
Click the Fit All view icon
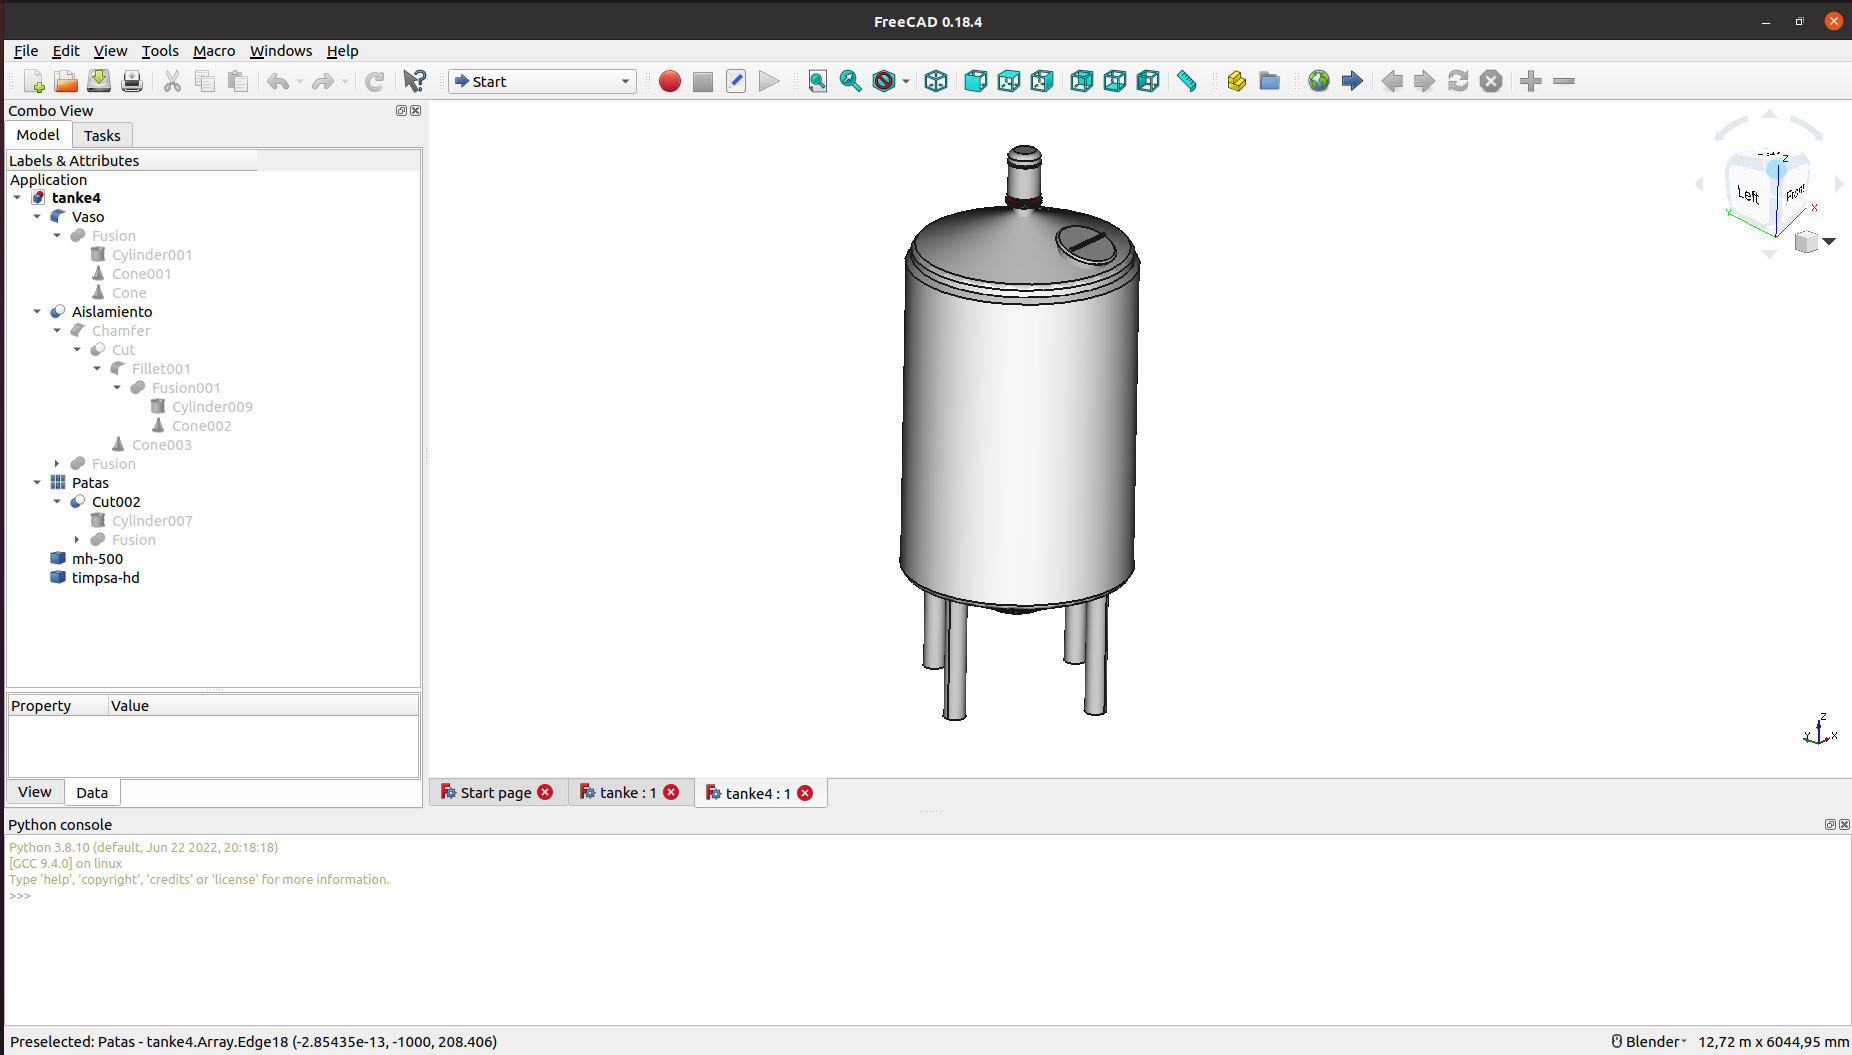tap(817, 81)
